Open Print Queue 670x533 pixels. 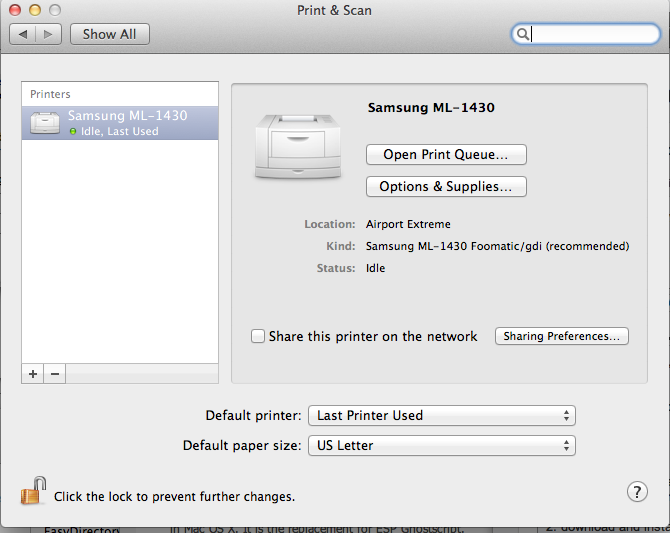coord(446,154)
